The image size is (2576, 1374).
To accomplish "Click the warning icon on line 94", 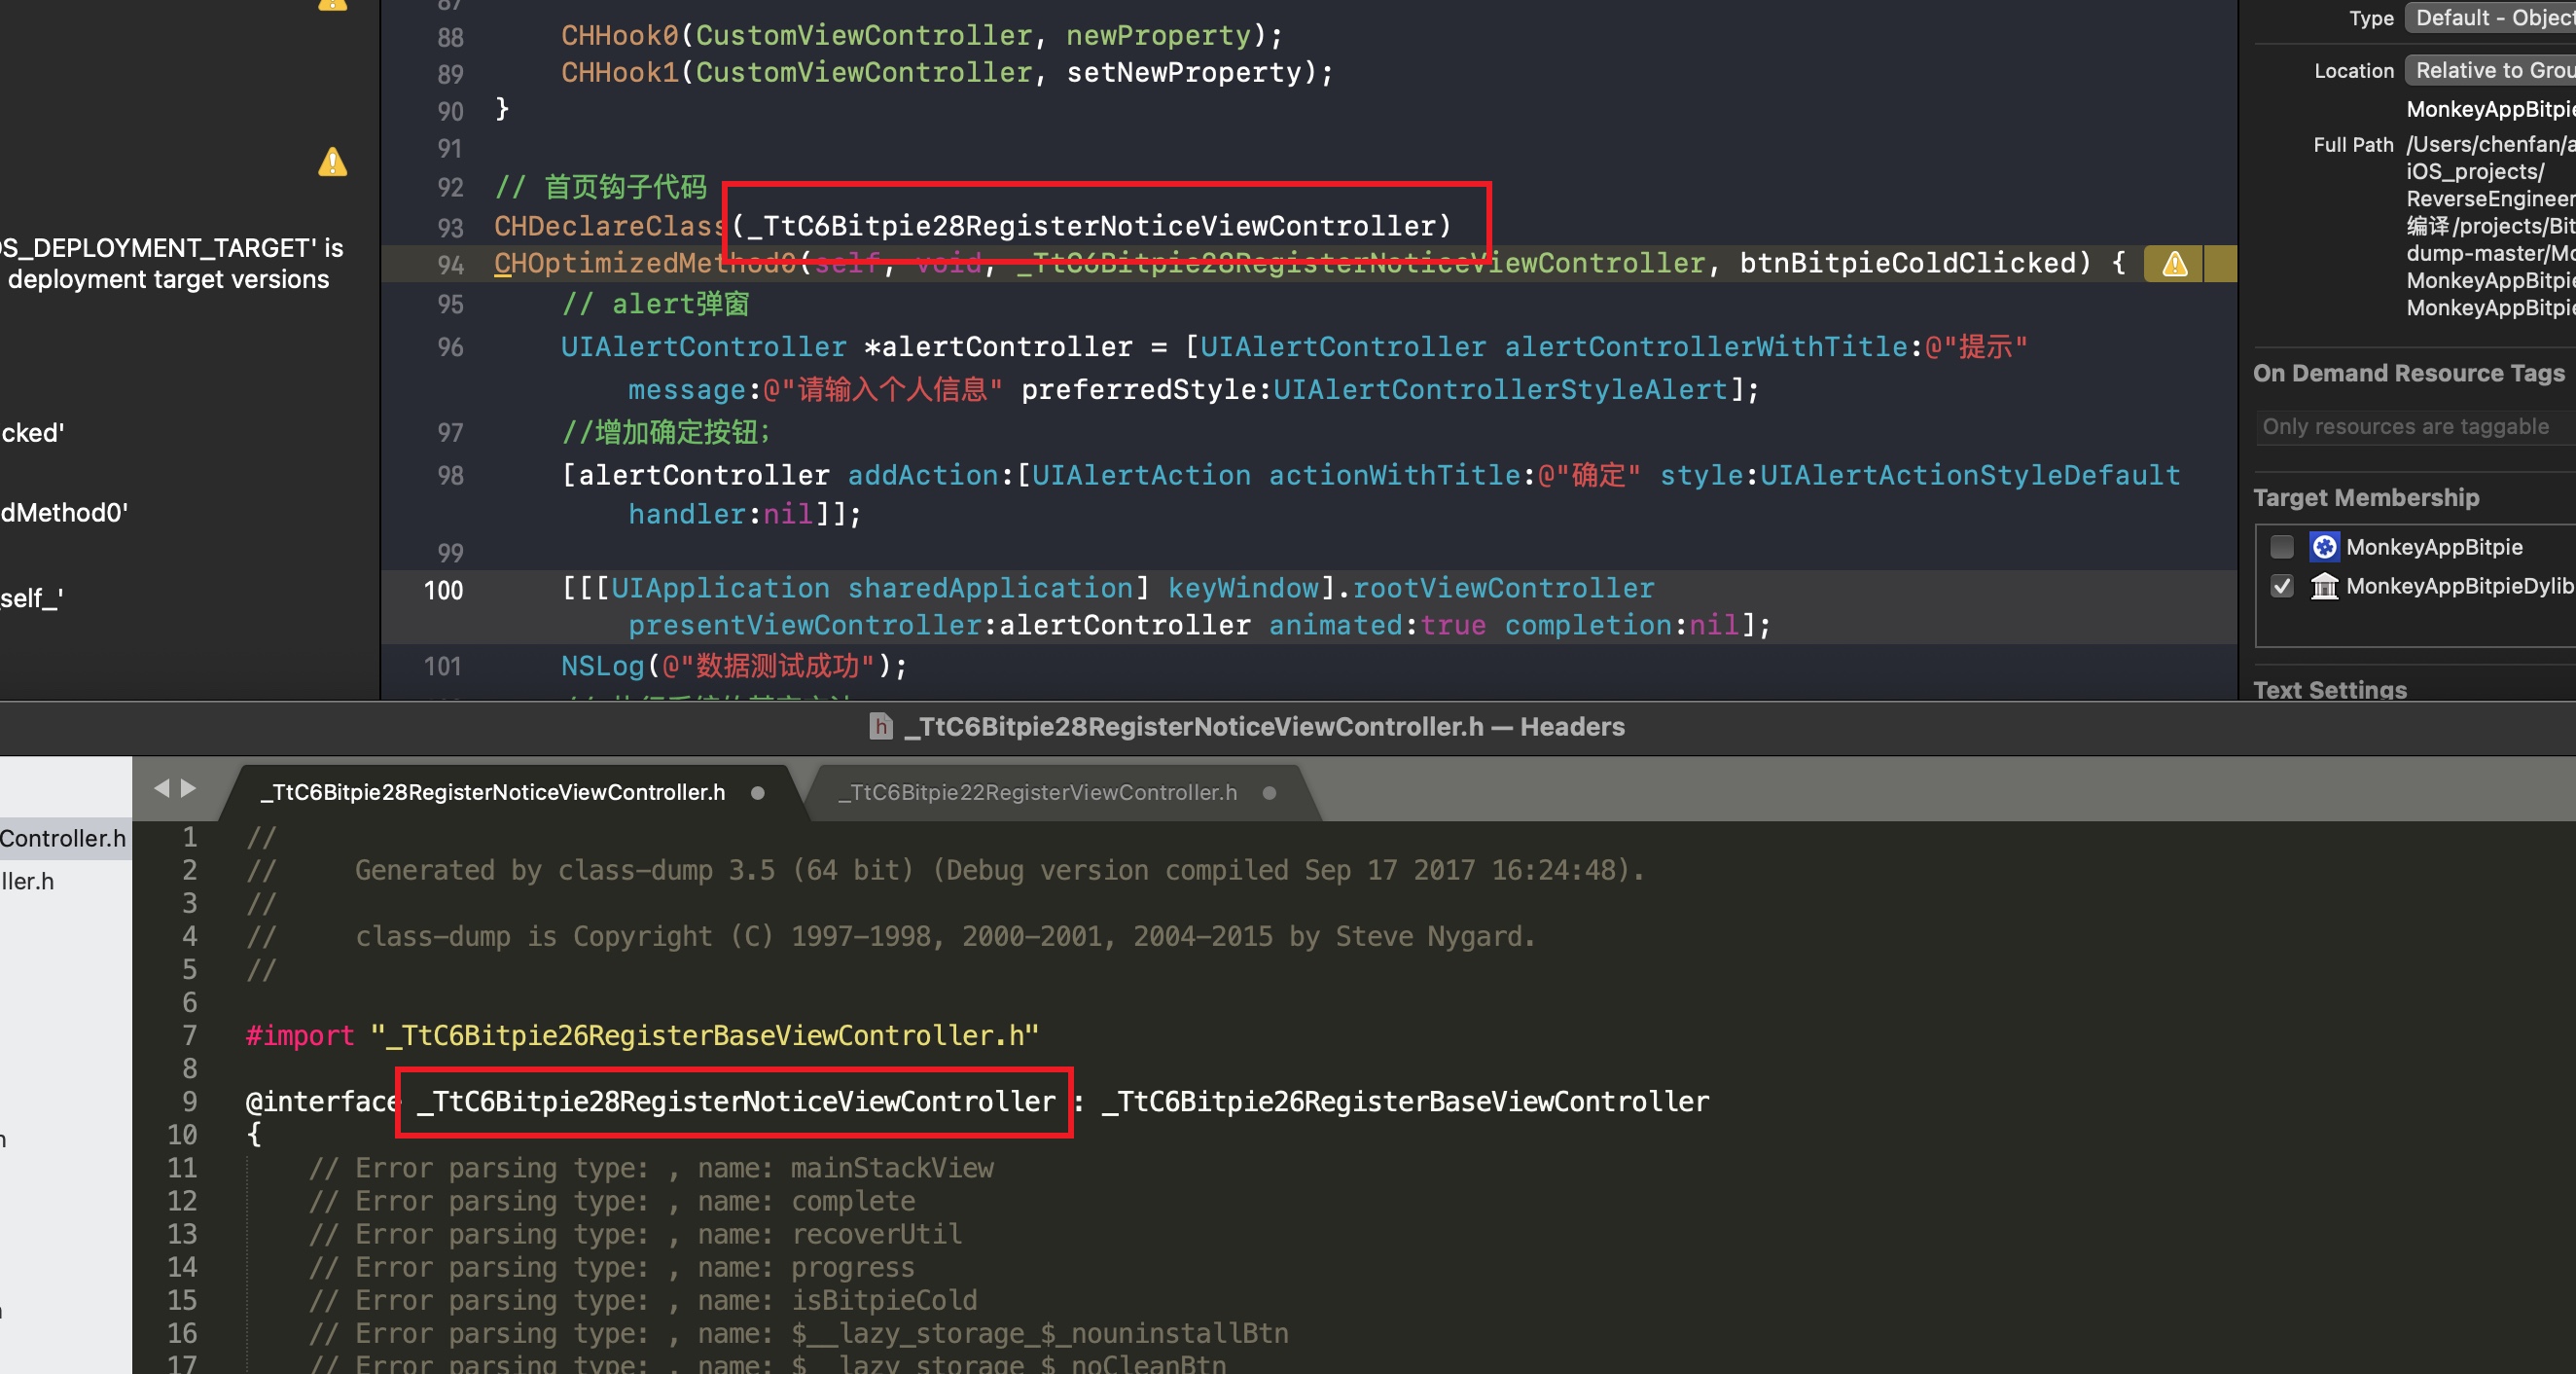I will 2174,264.
